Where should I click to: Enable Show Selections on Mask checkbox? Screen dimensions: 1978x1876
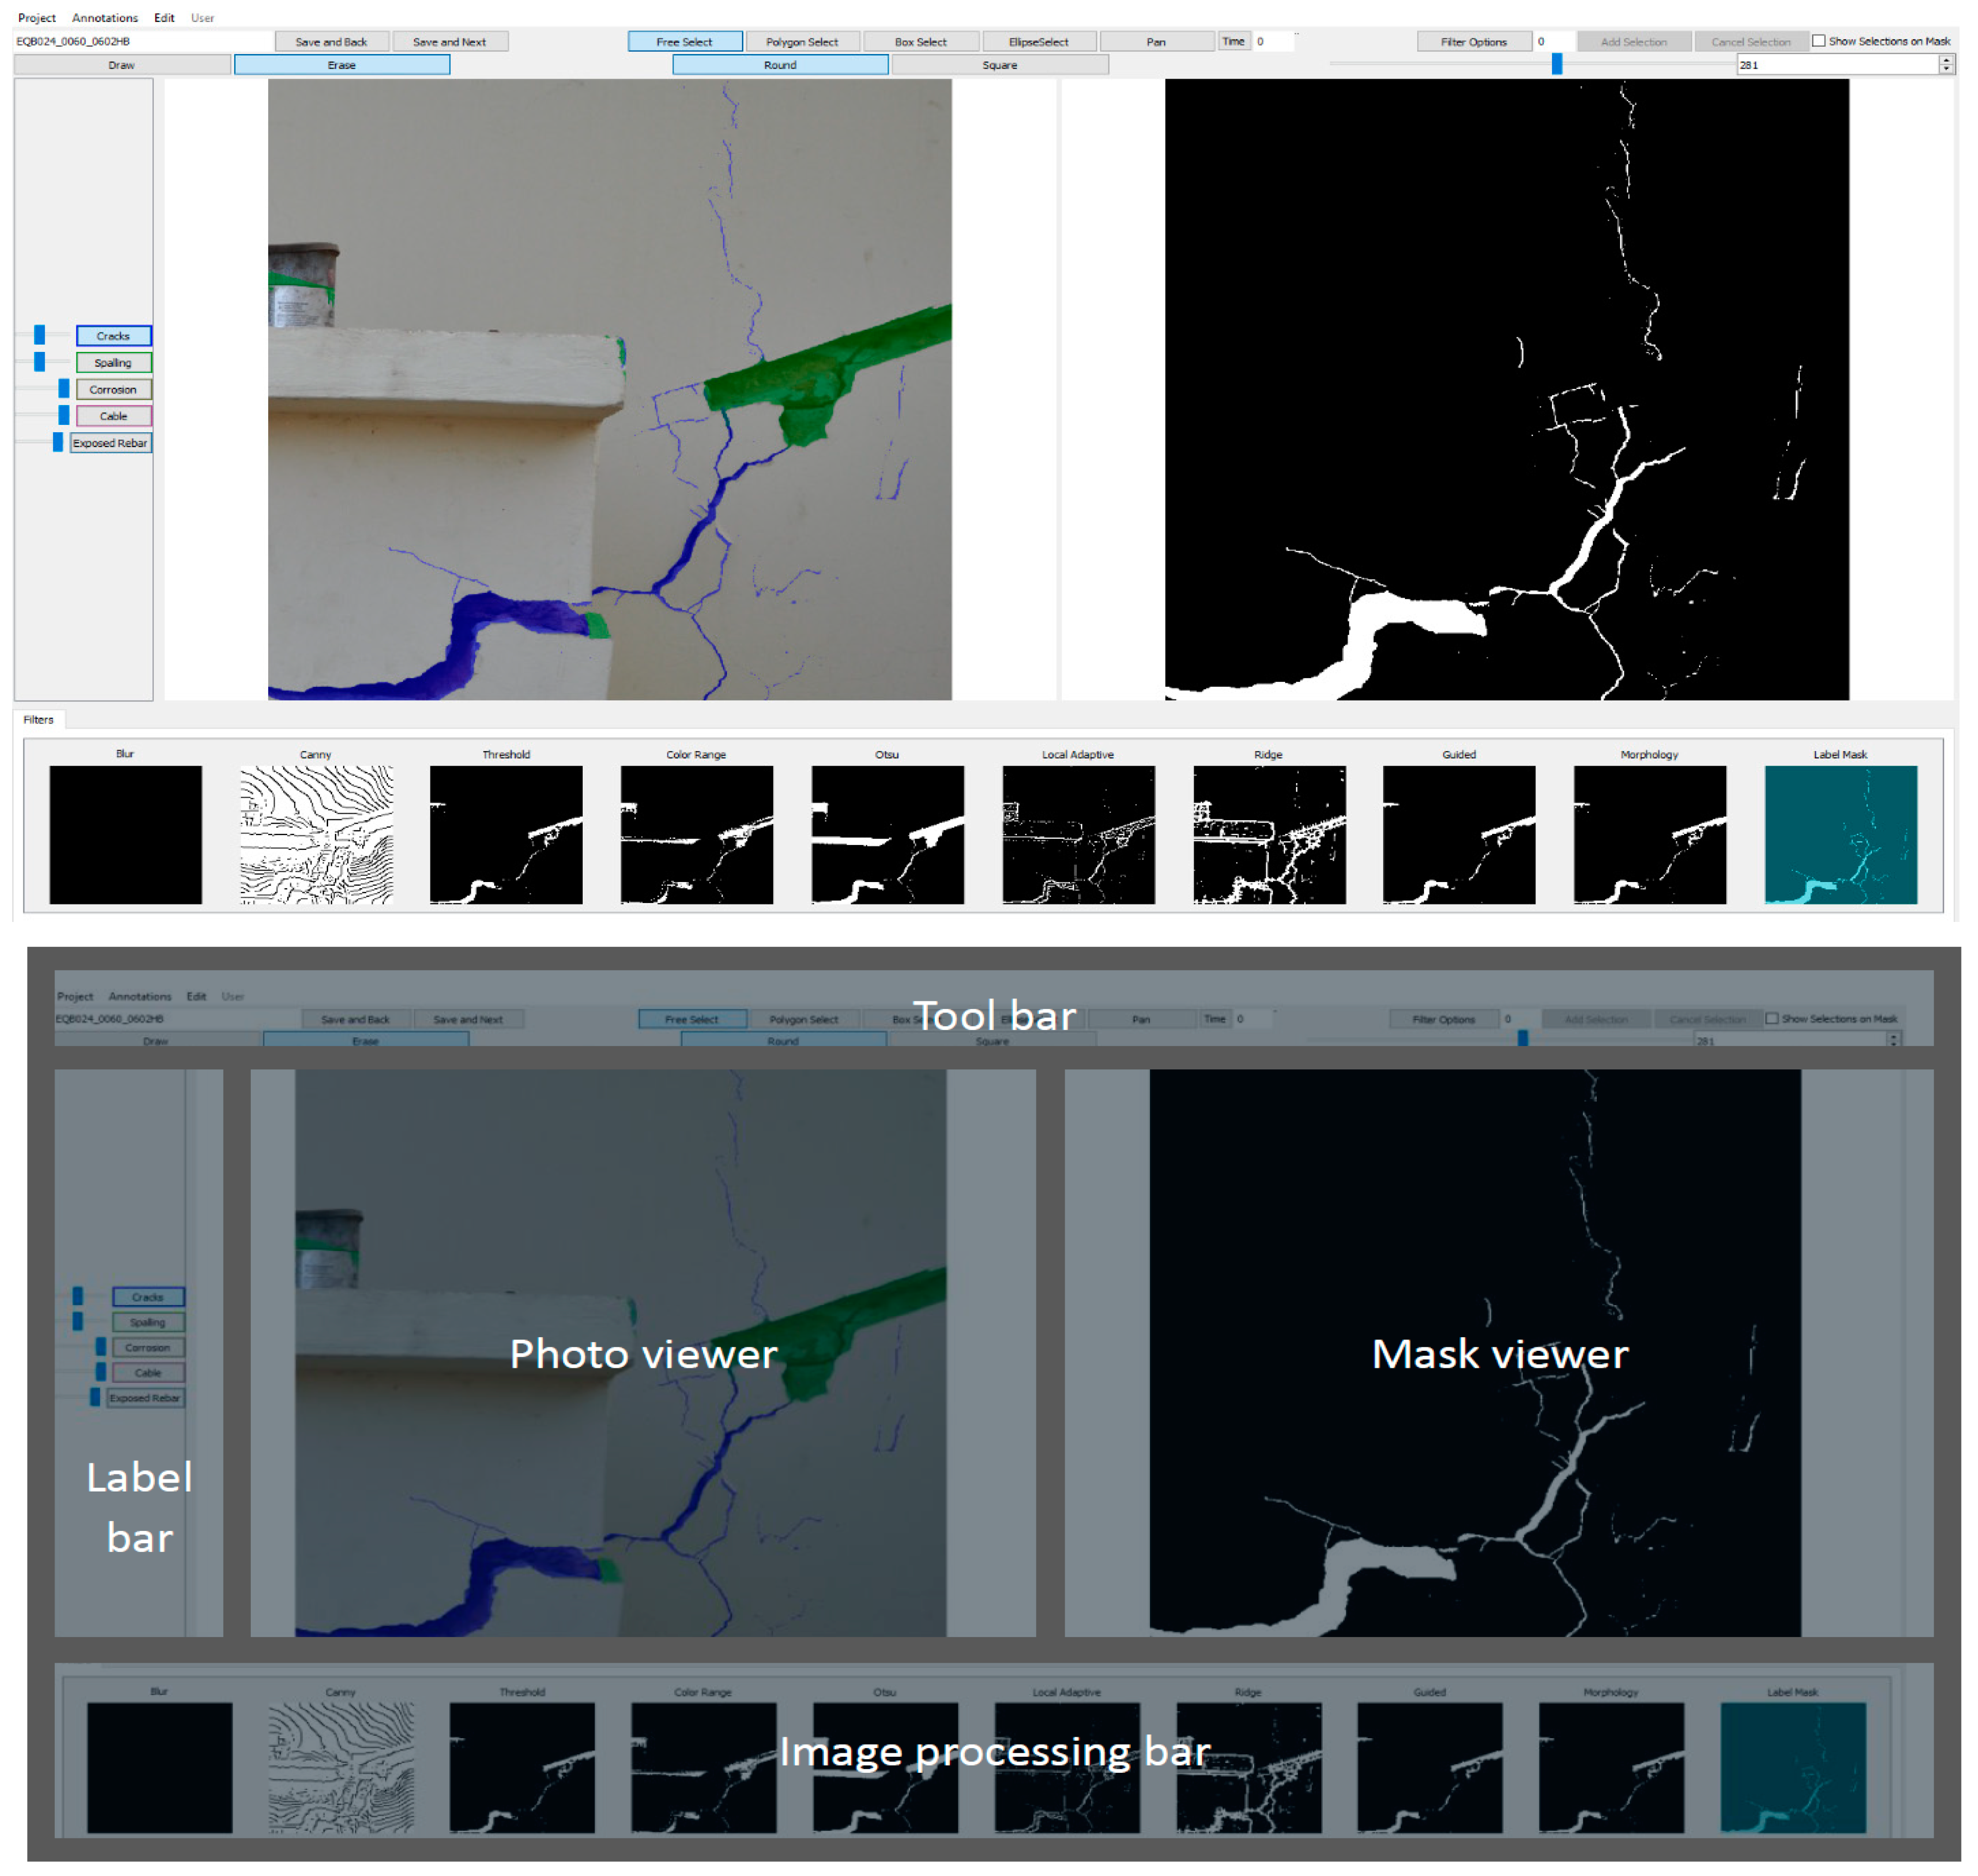click(x=1819, y=41)
